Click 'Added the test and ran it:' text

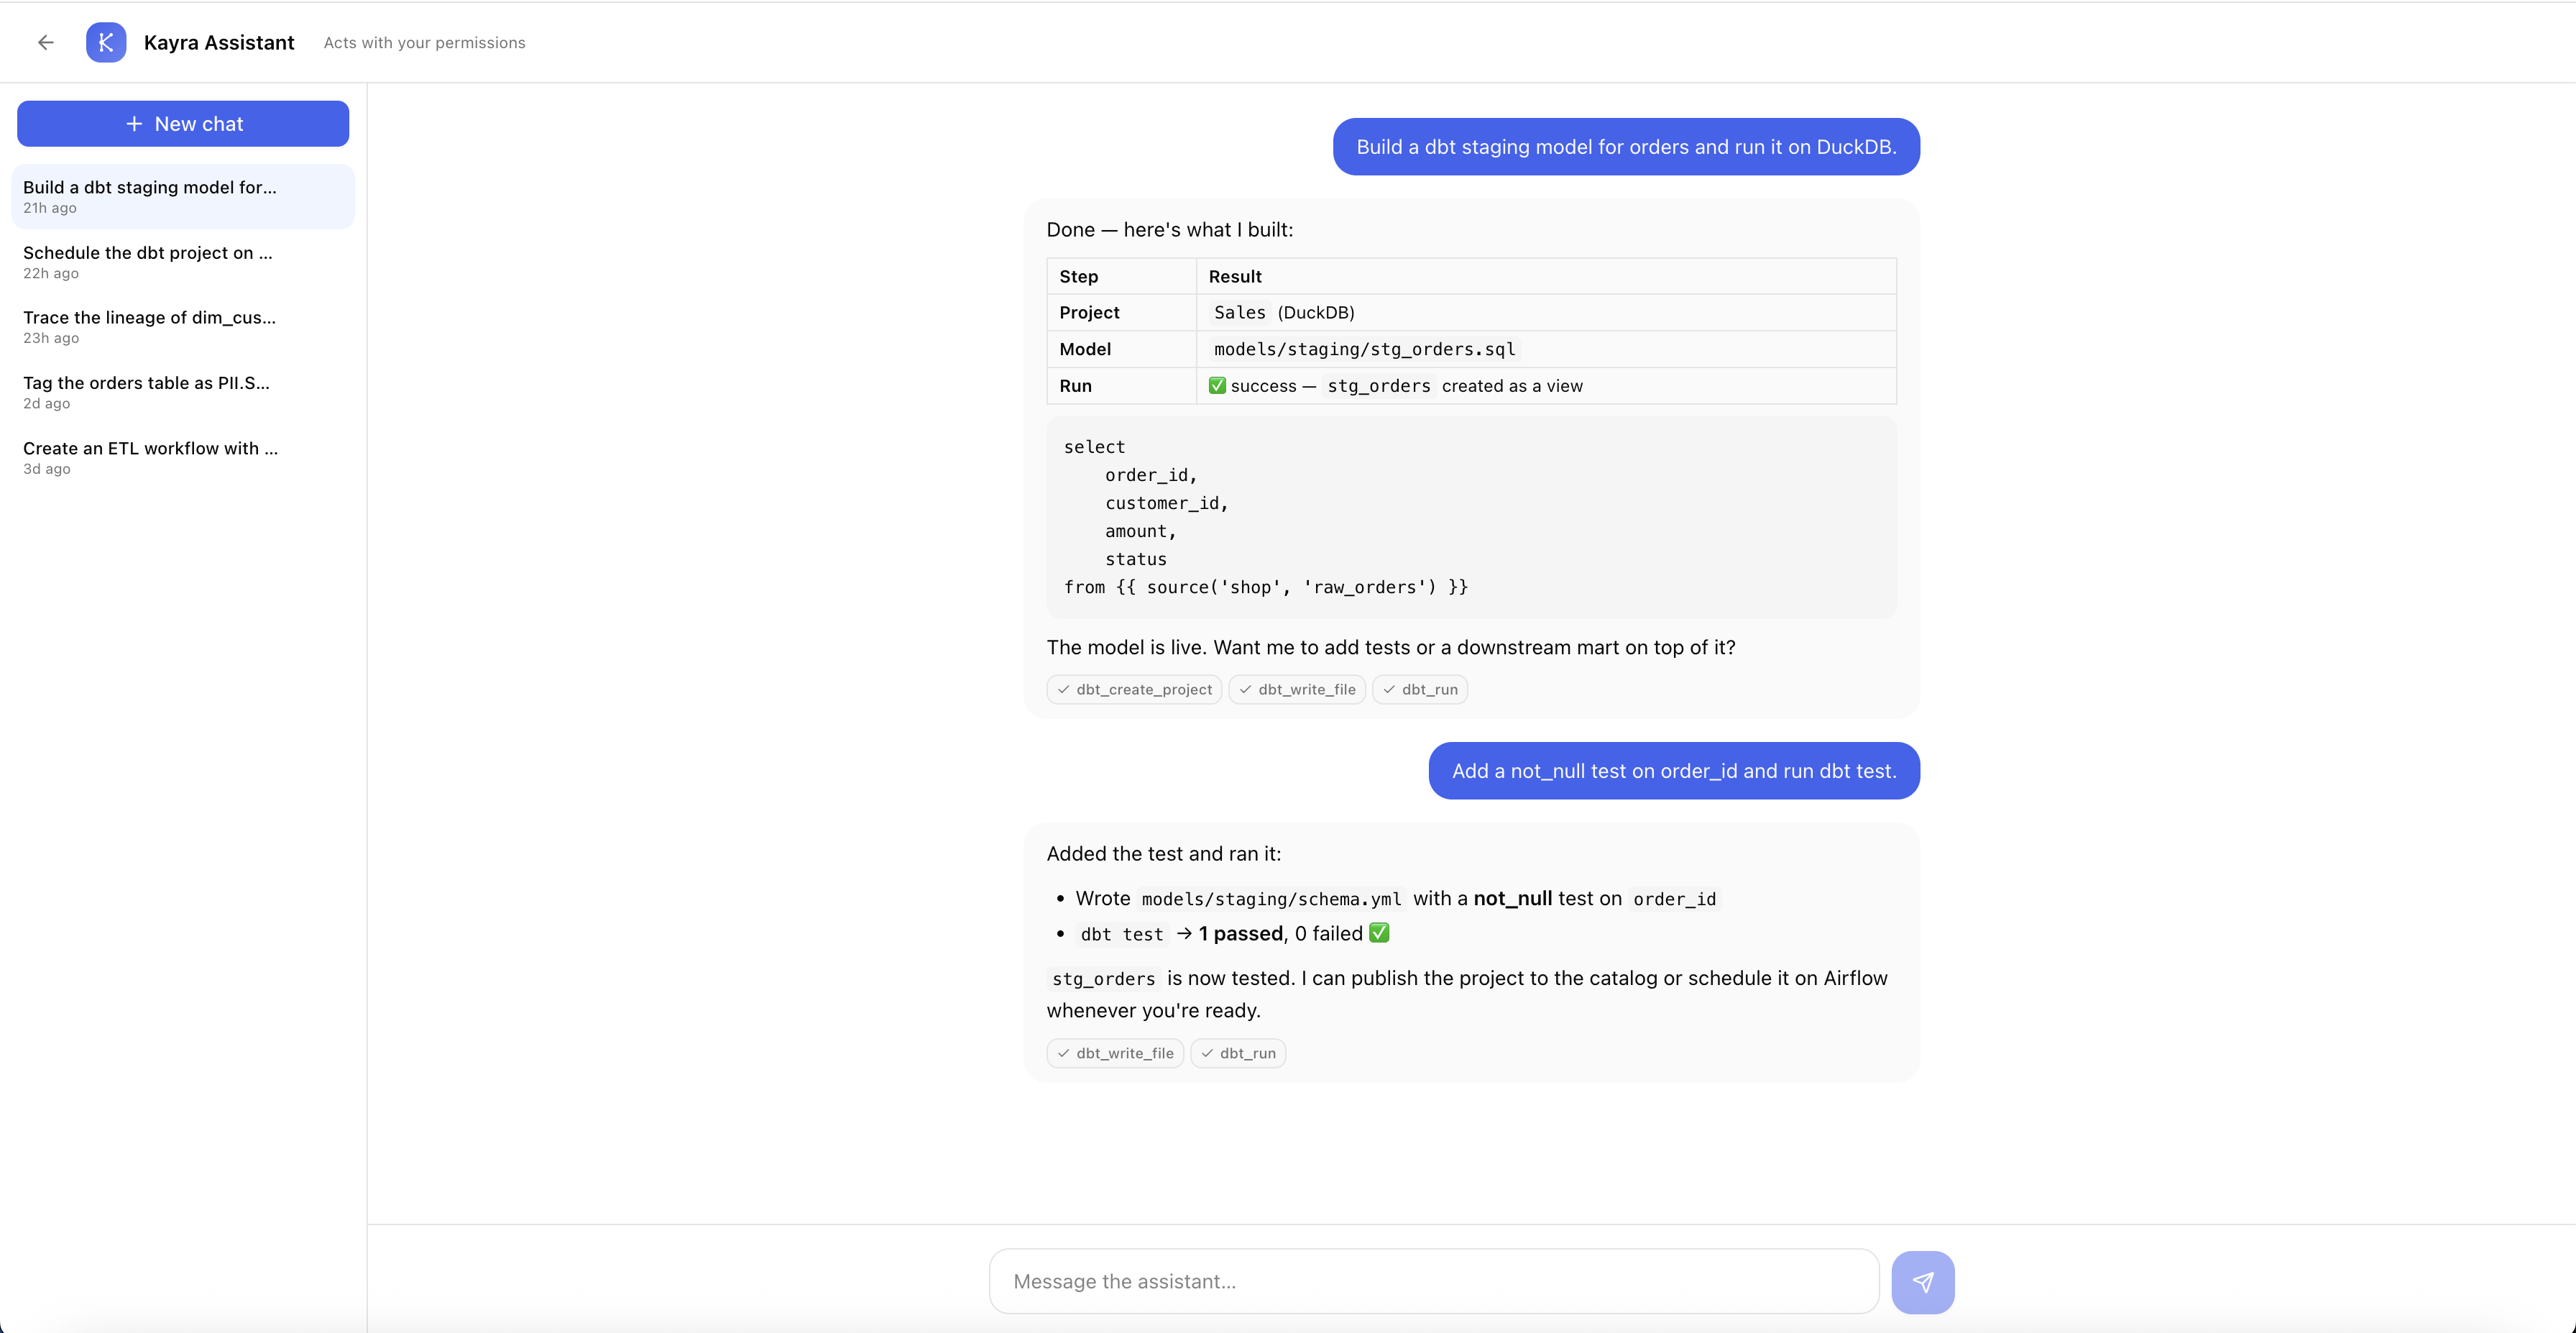(1163, 854)
